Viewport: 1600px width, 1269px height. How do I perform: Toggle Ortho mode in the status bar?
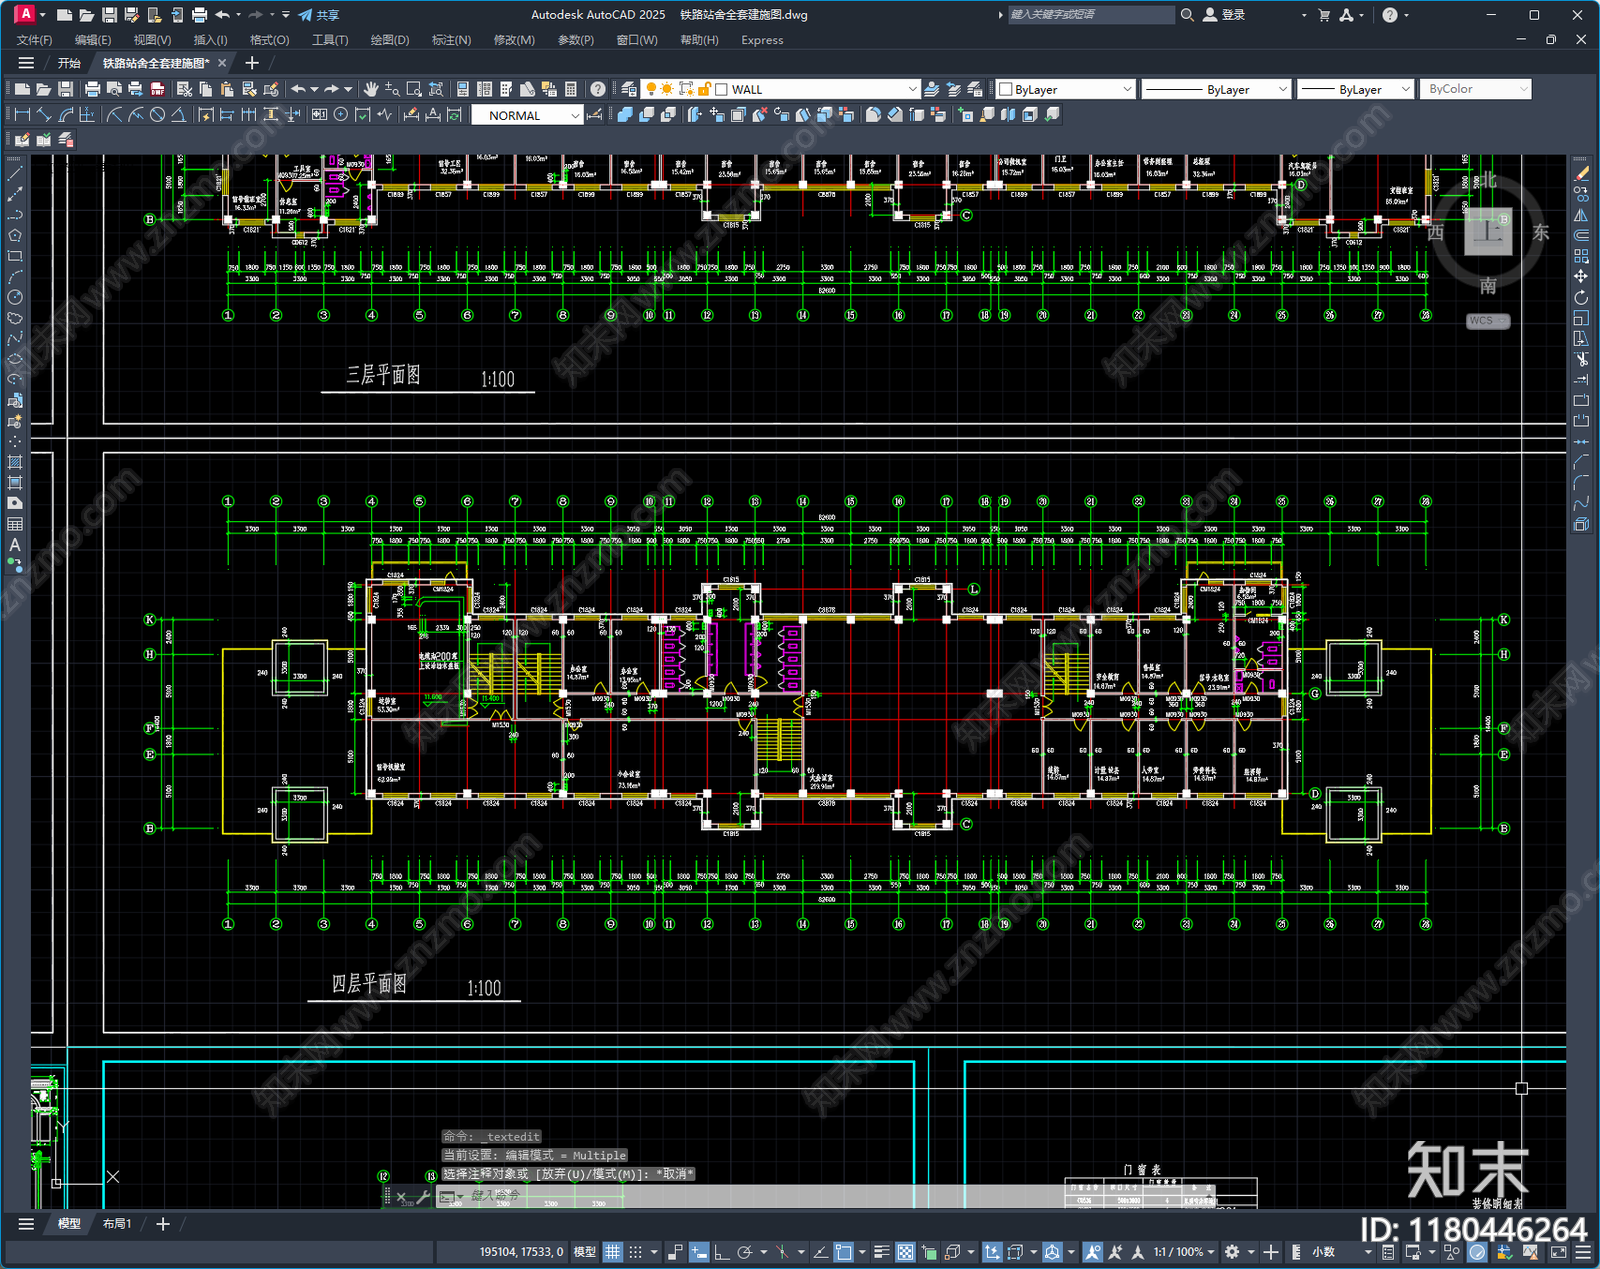[x=721, y=1252]
